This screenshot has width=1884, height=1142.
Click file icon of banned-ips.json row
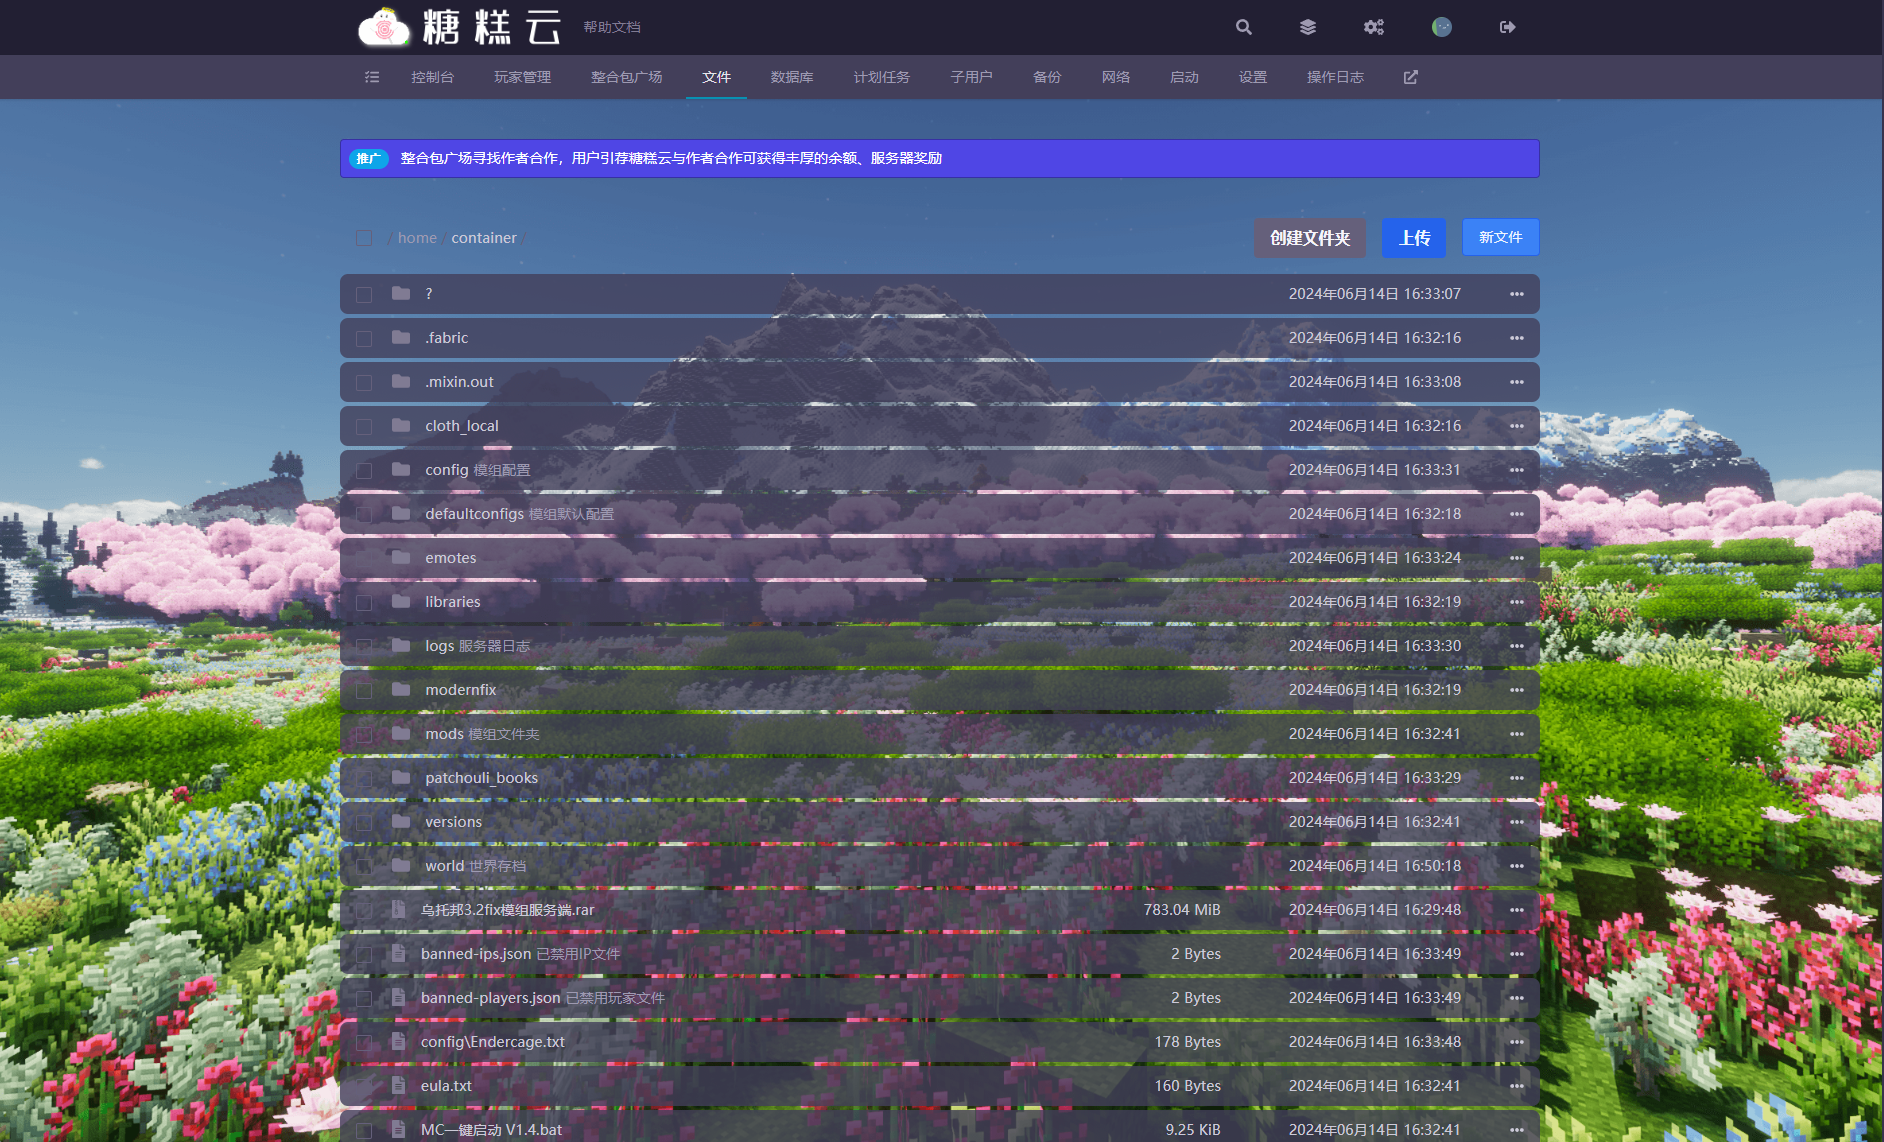coord(398,954)
